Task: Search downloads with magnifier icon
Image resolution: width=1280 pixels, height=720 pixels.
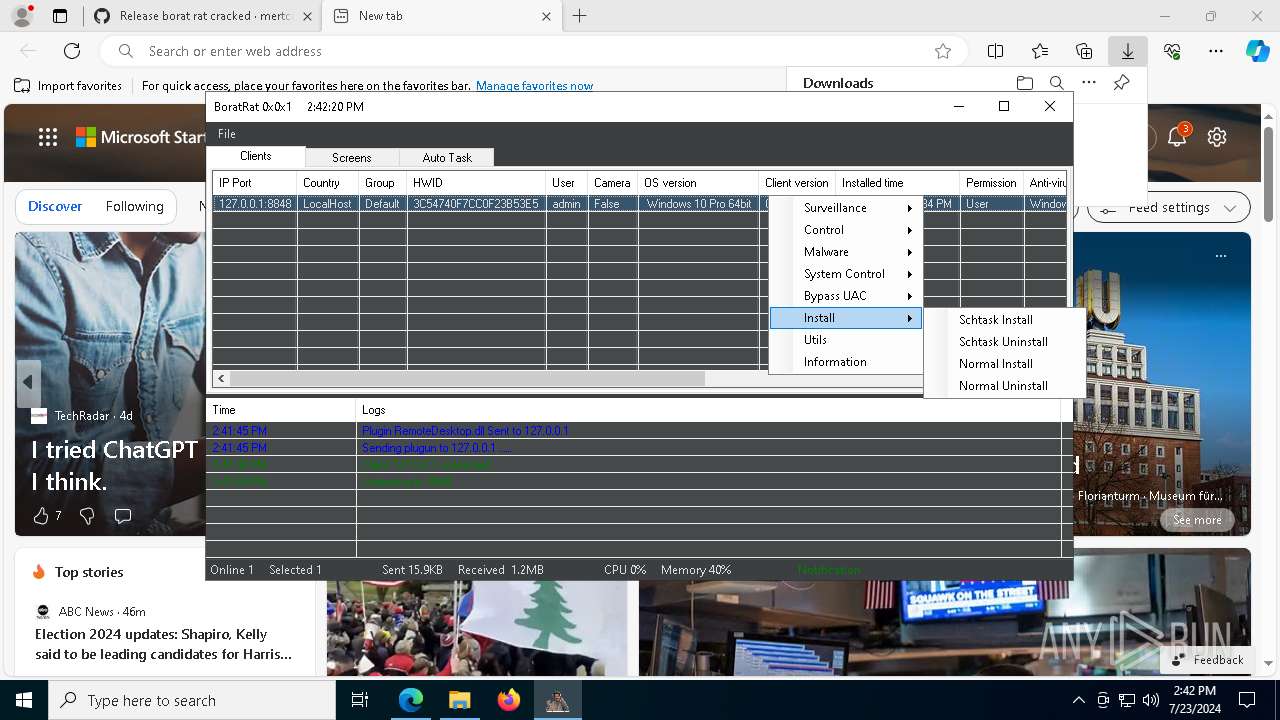Action: (x=1057, y=83)
